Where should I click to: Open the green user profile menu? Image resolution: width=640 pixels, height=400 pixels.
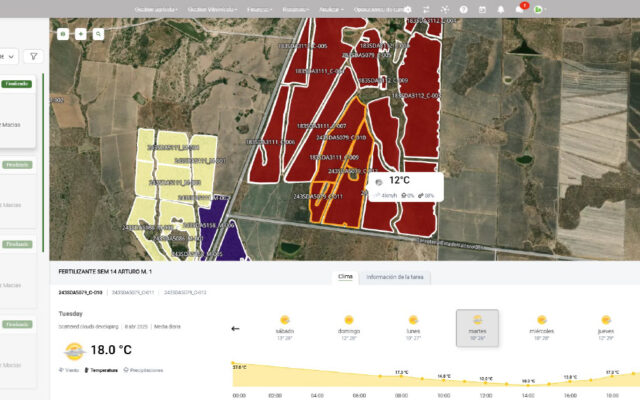(x=540, y=9)
